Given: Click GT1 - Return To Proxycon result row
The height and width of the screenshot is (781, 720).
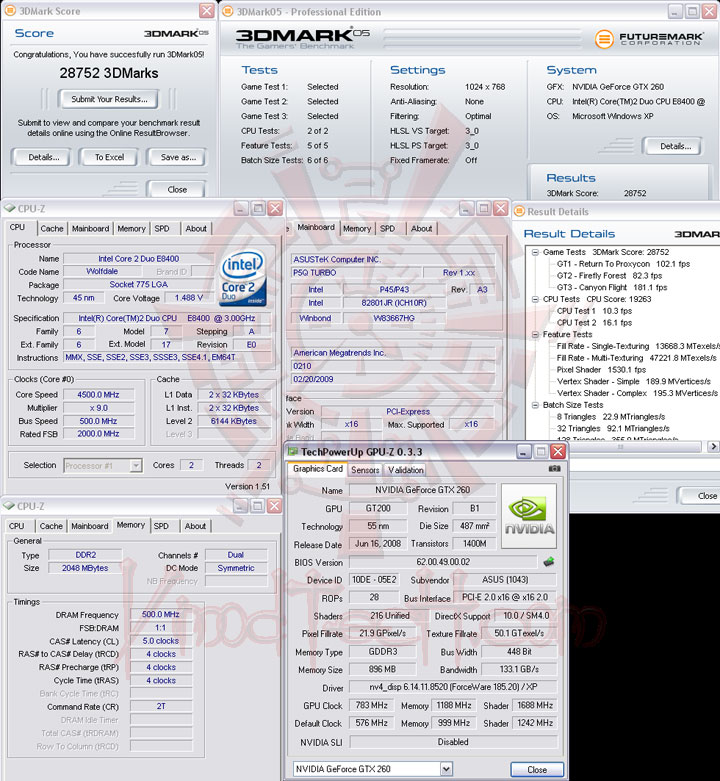Looking at the screenshot, I should coord(623,264).
